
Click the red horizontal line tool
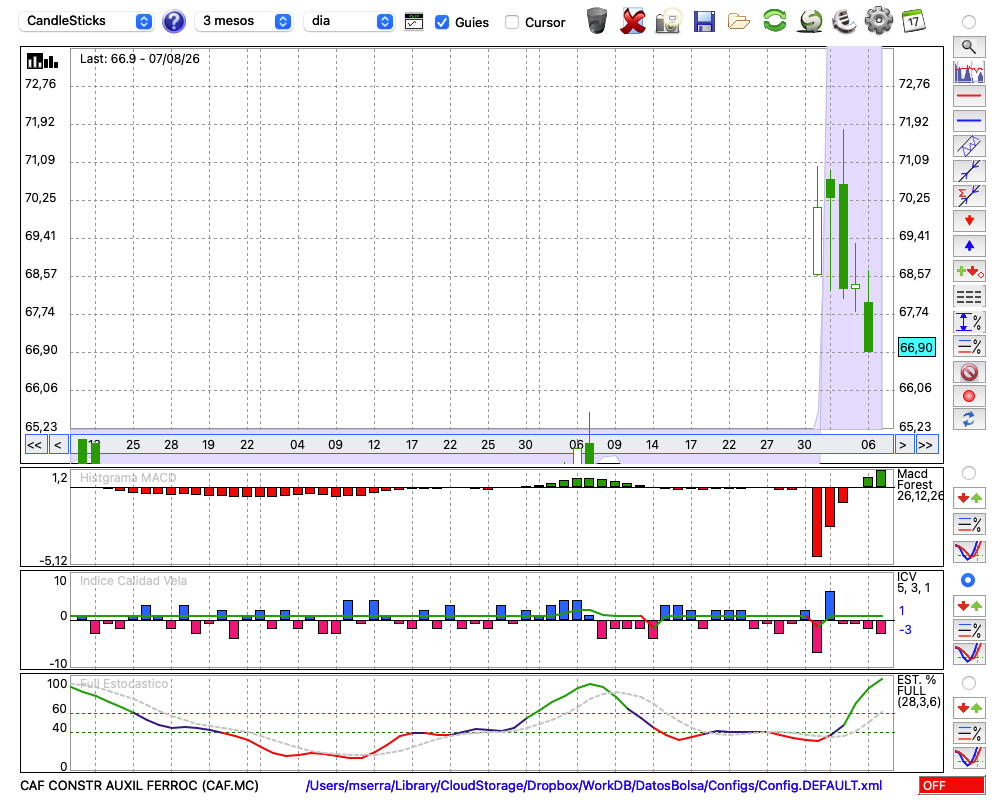click(x=969, y=96)
